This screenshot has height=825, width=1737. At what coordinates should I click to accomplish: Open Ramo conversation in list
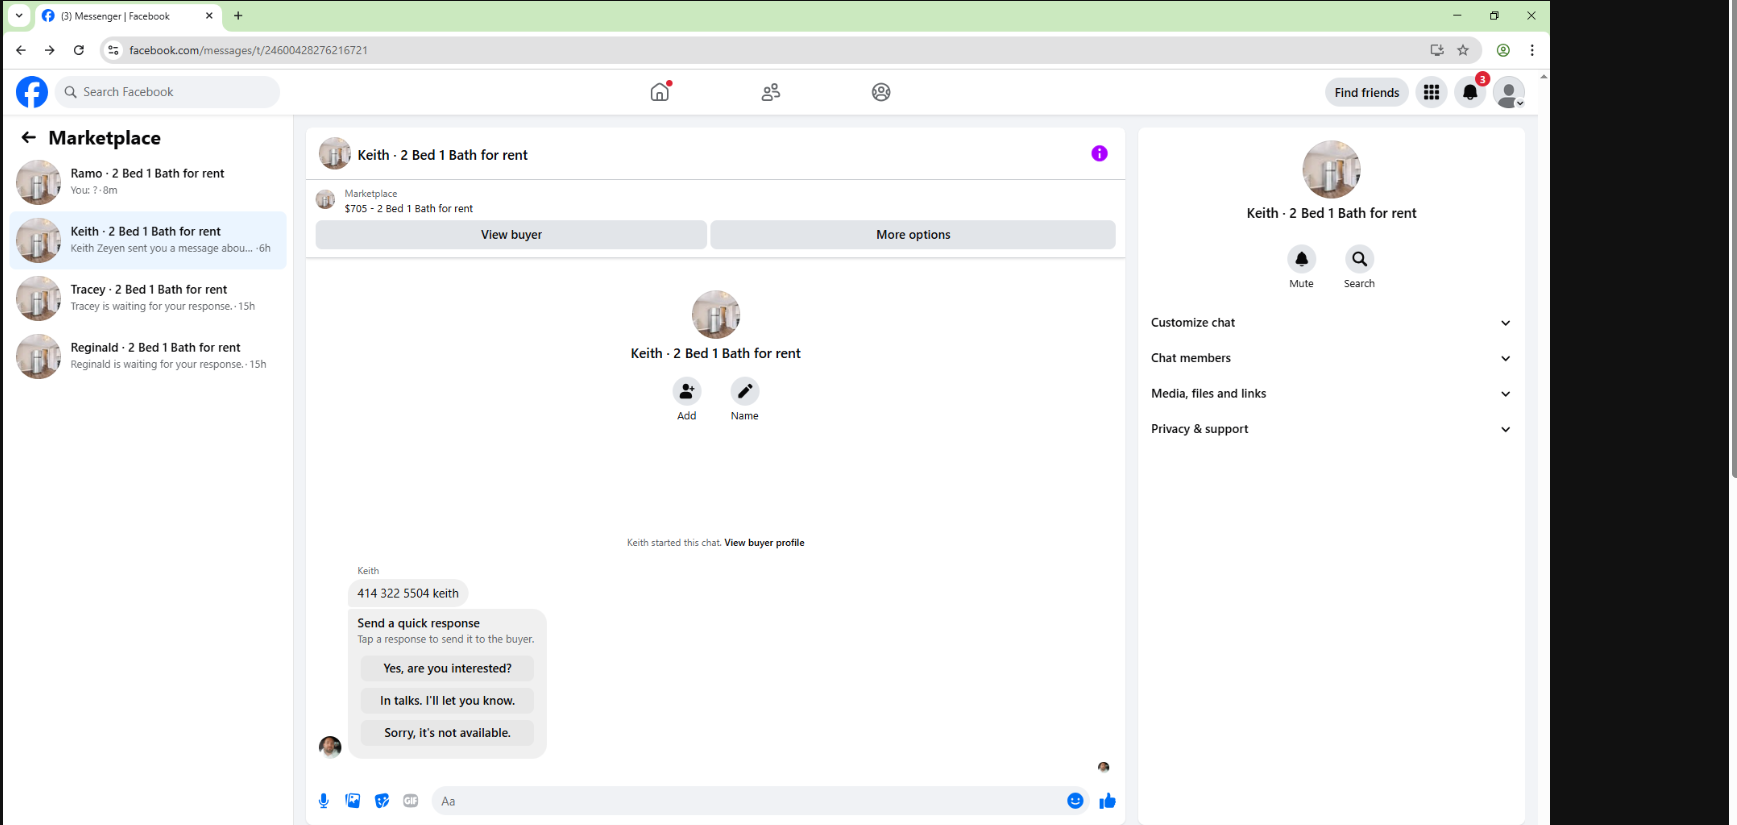coord(148,182)
